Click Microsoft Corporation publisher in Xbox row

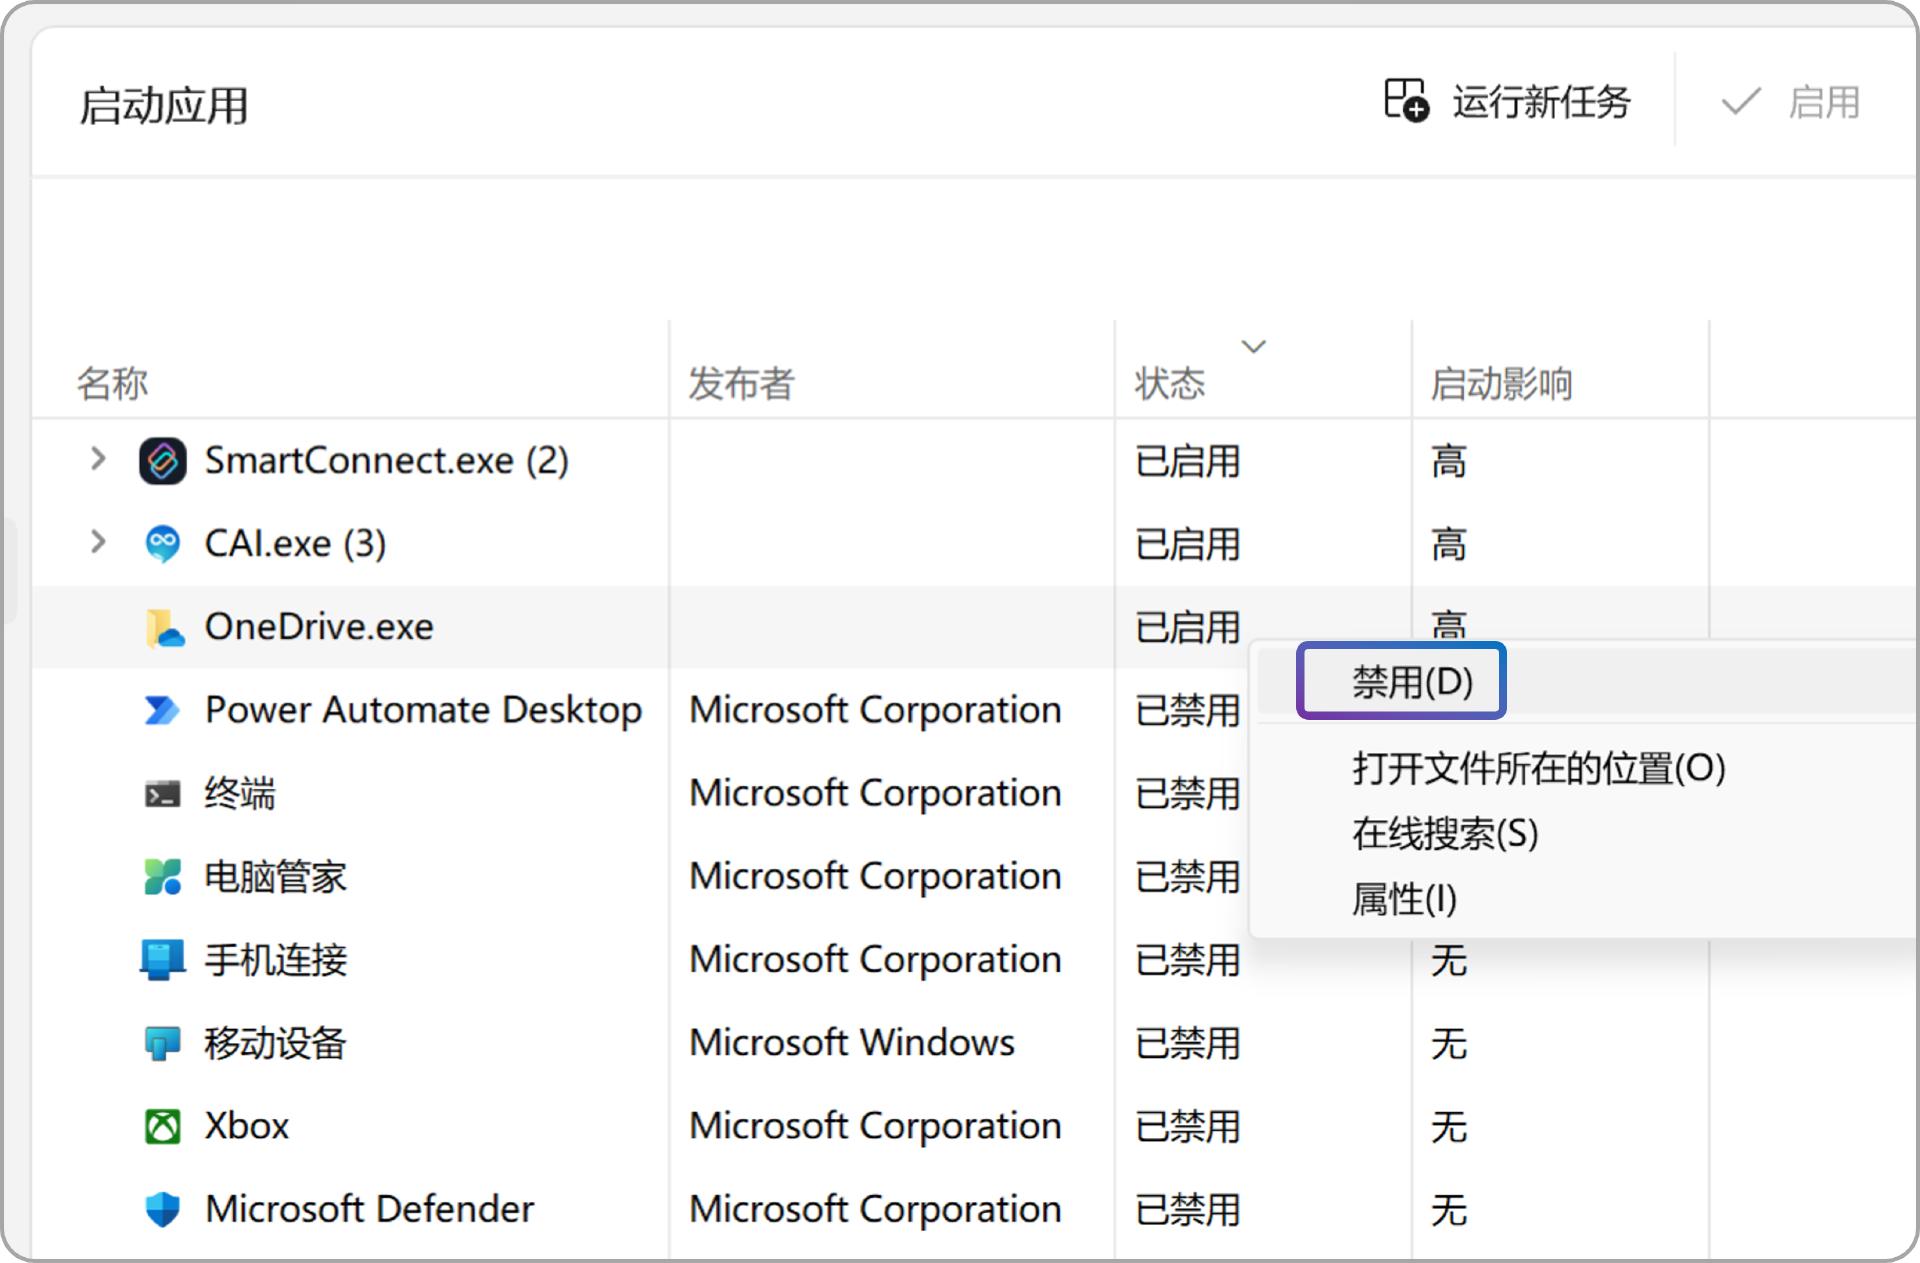(875, 1127)
